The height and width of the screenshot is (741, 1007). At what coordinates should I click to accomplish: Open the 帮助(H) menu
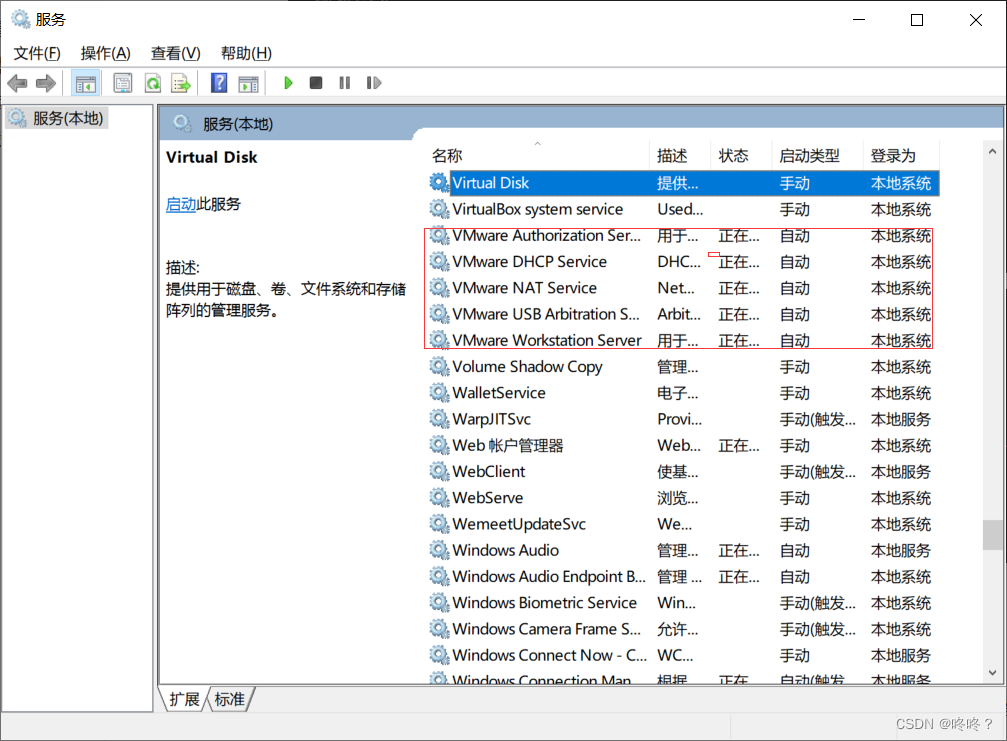tap(246, 53)
